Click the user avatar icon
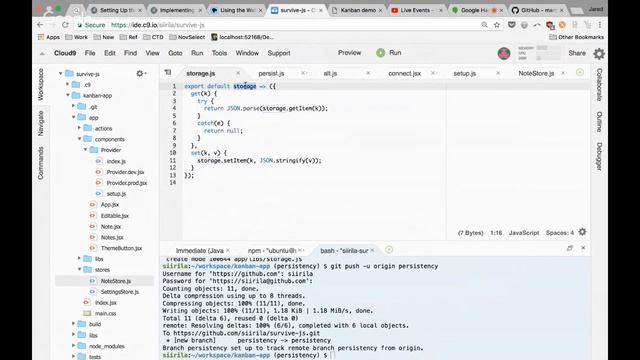The height and width of the screenshot is (360, 640). [504, 53]
